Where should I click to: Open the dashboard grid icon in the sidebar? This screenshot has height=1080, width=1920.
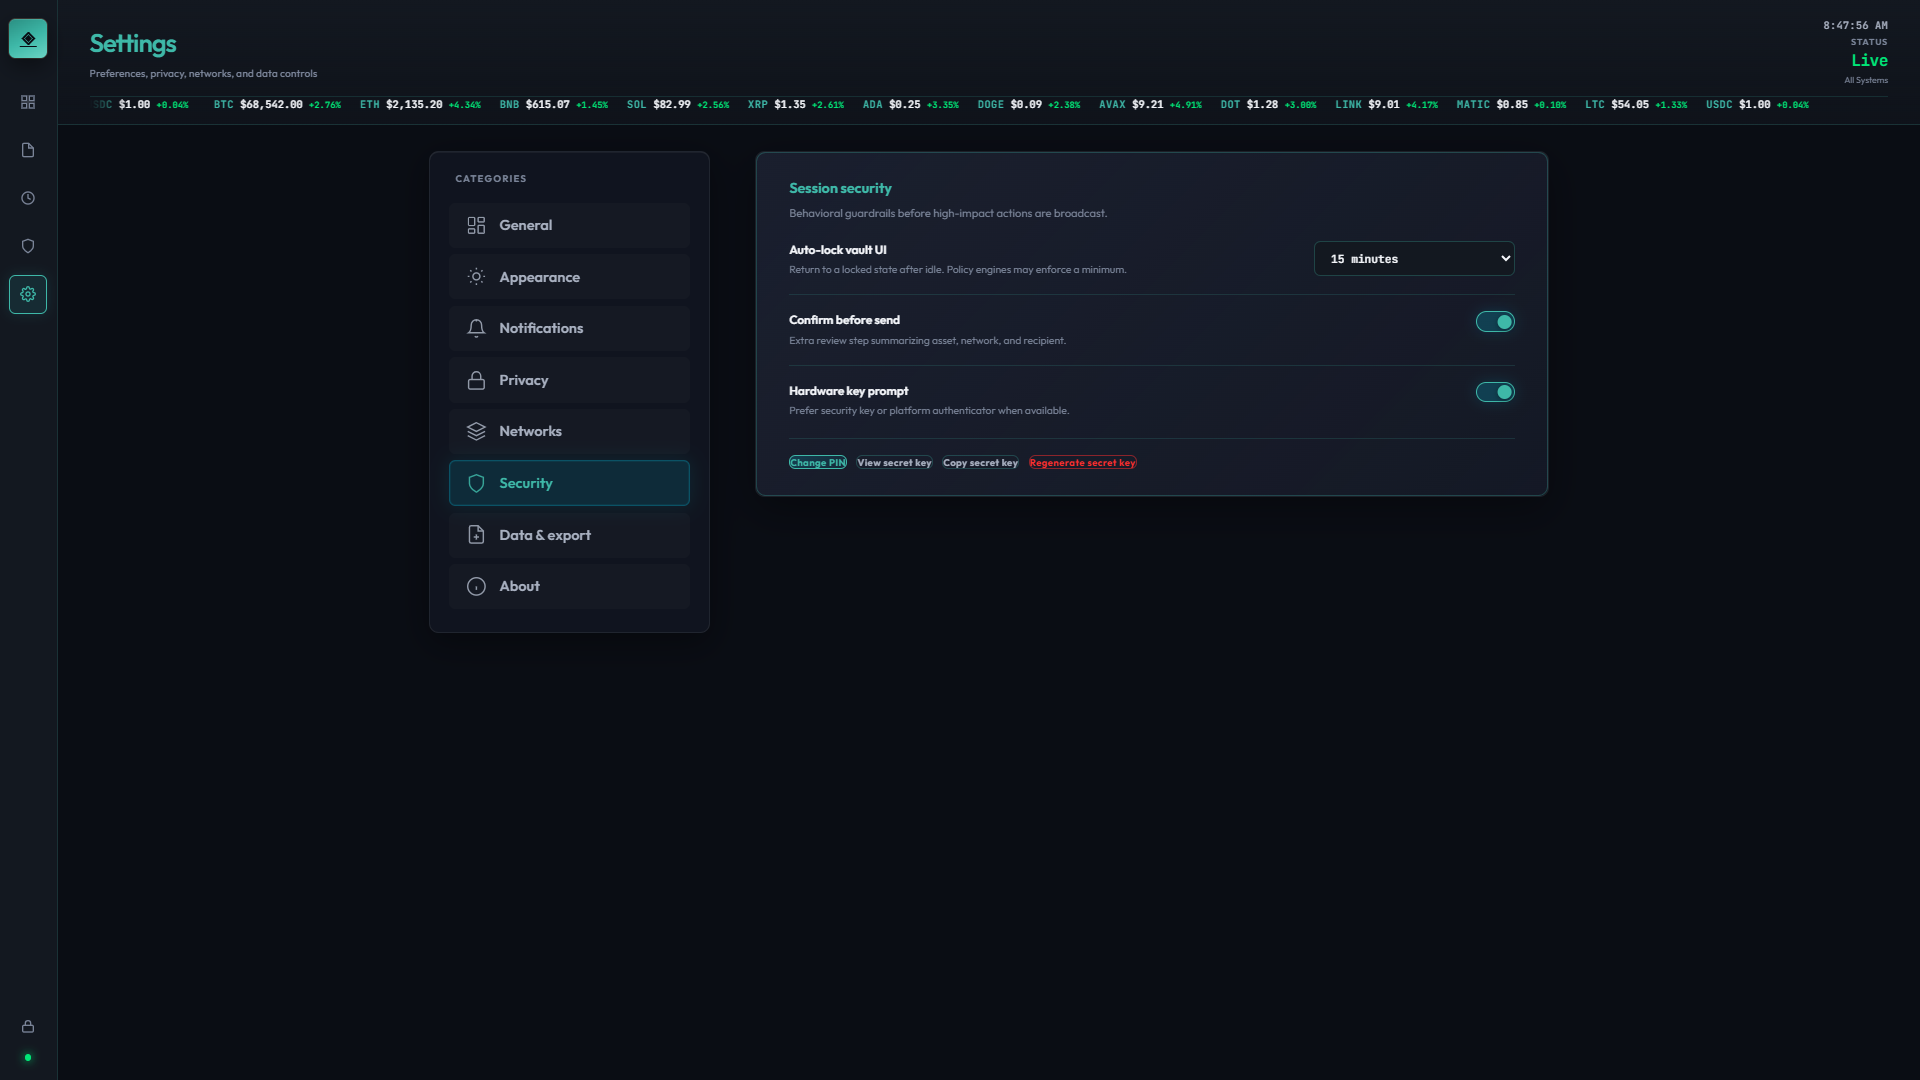pos(28,101)
